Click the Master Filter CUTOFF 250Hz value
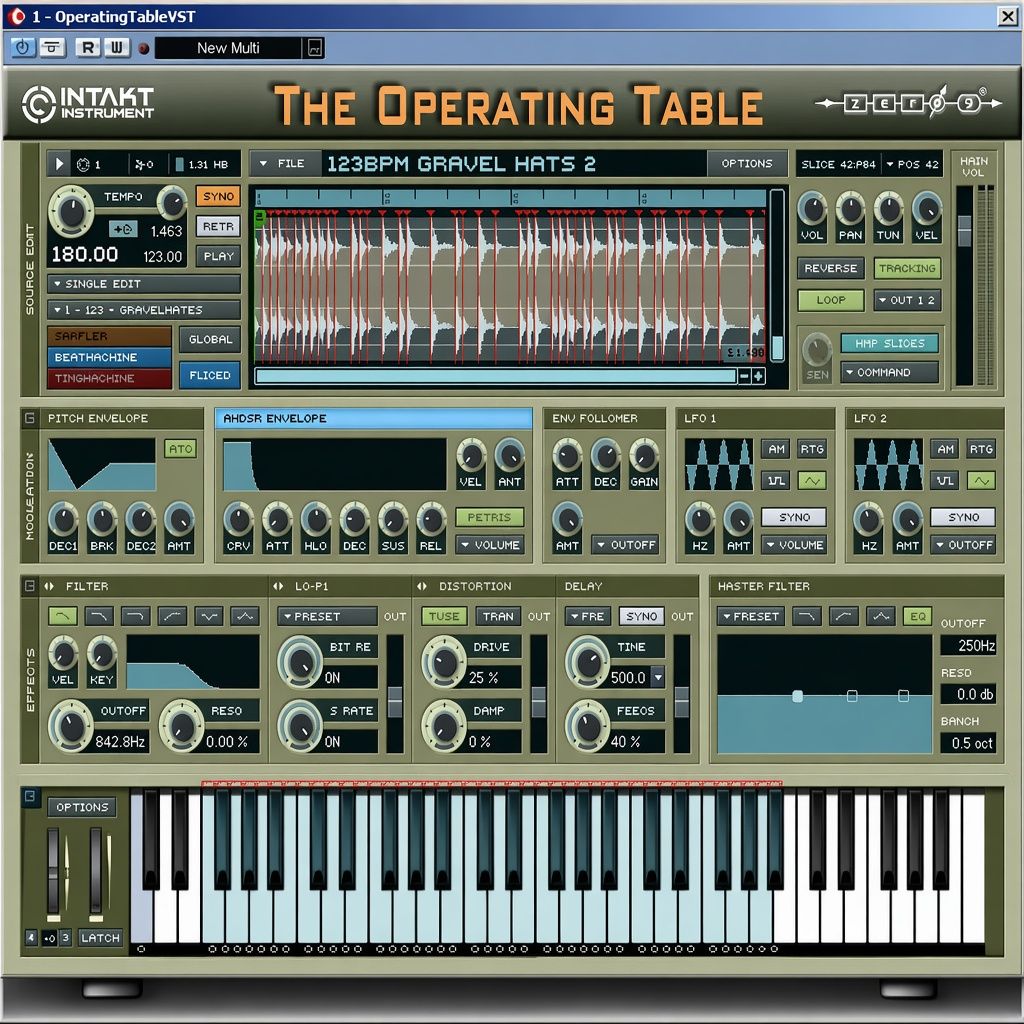The image size is (1024, 1024). point(968,645)
